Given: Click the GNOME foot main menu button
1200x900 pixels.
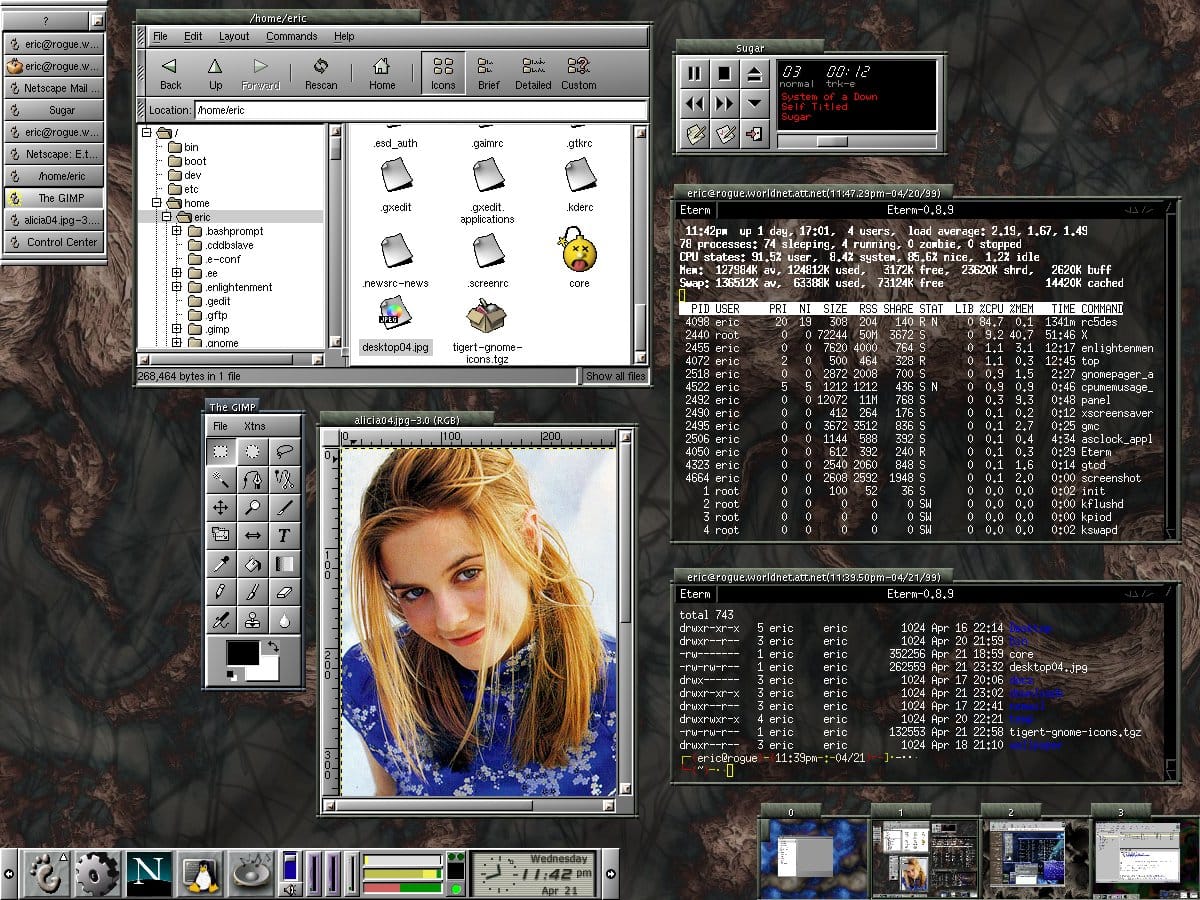Looking at the screenshot, I should click(x=45, y=874).
